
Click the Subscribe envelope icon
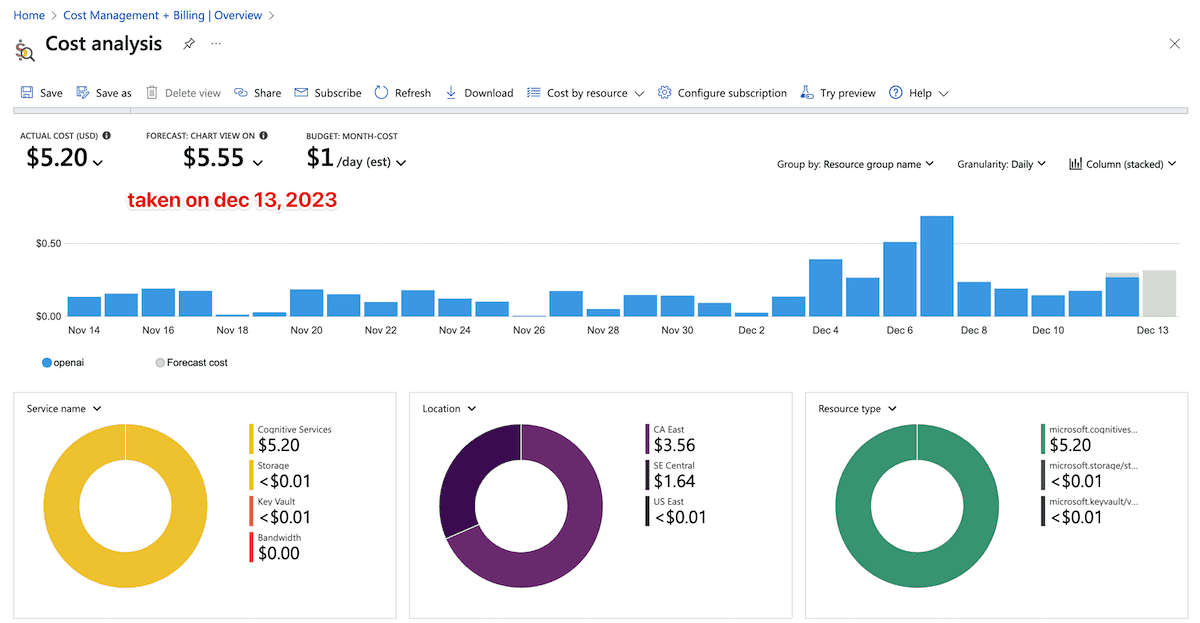tap(301, 93)
